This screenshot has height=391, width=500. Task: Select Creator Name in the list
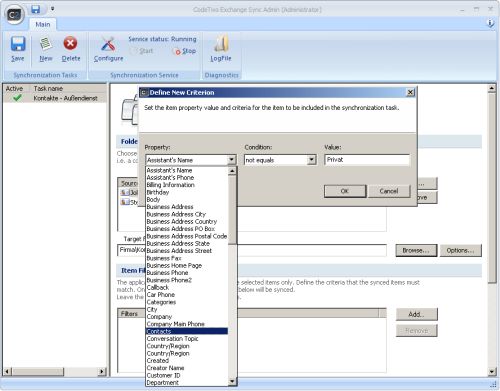click(x=187, y=368)
